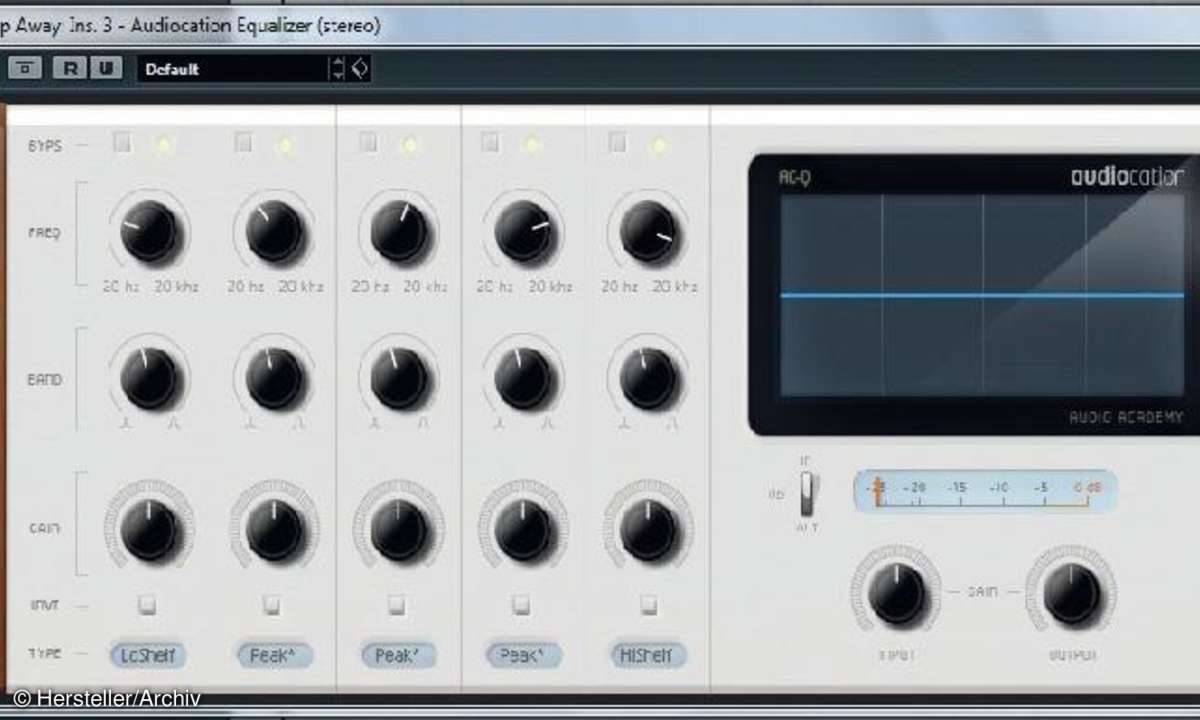
Task: Tick the bypass checkbox of the second band
Action: (x=244, y=143)
